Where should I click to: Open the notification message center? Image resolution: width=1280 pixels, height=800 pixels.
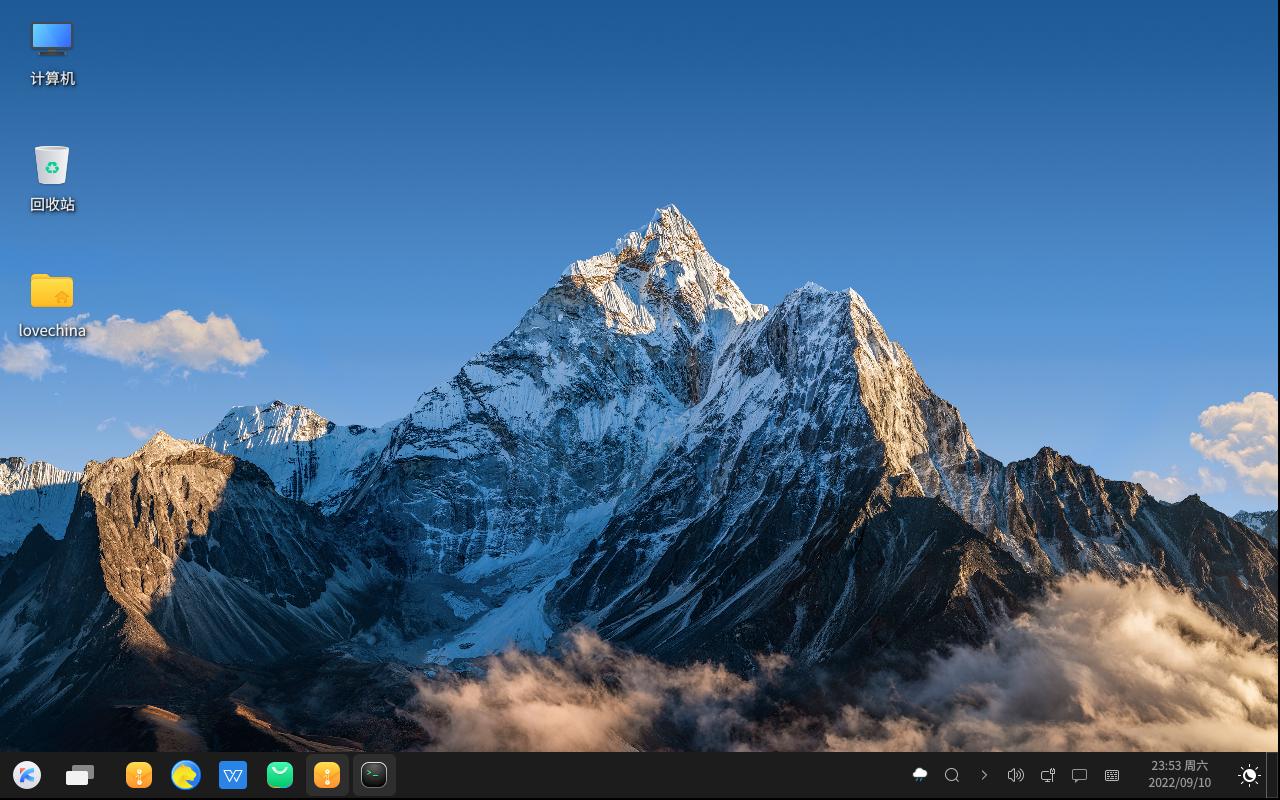(x=1080, y=775)
